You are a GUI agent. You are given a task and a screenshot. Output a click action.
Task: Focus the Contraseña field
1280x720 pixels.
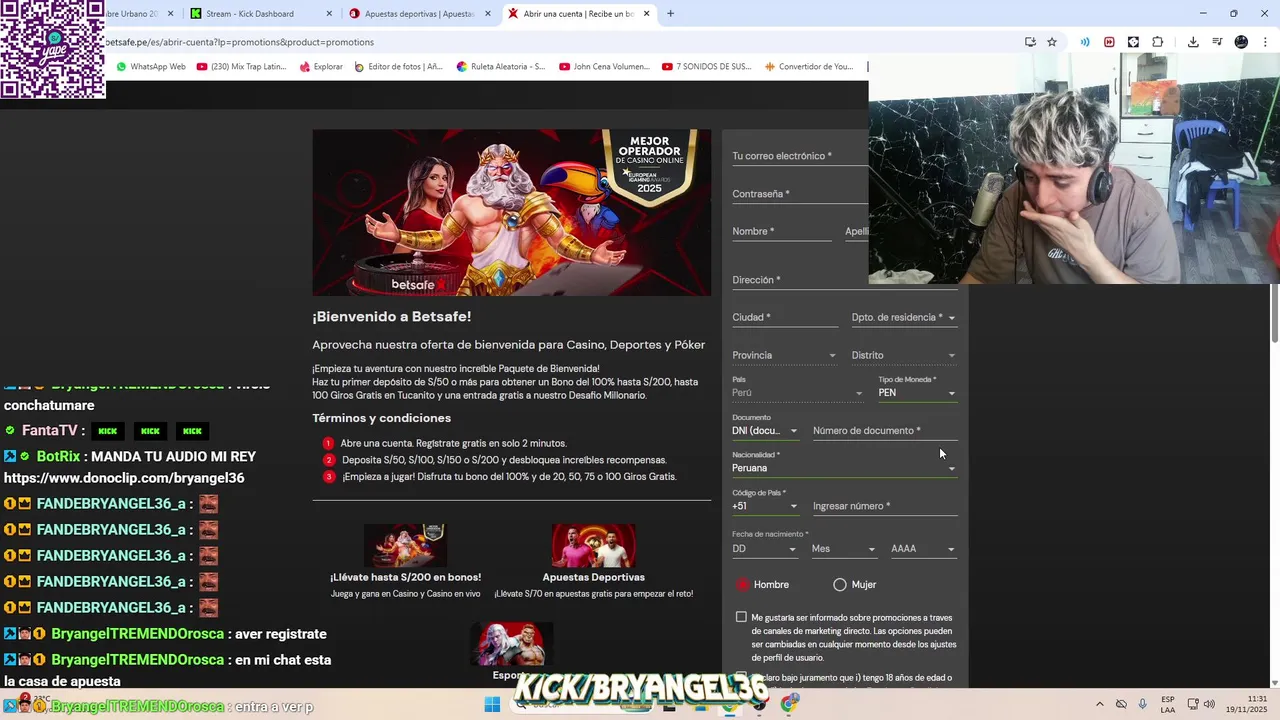click(800, 194)
